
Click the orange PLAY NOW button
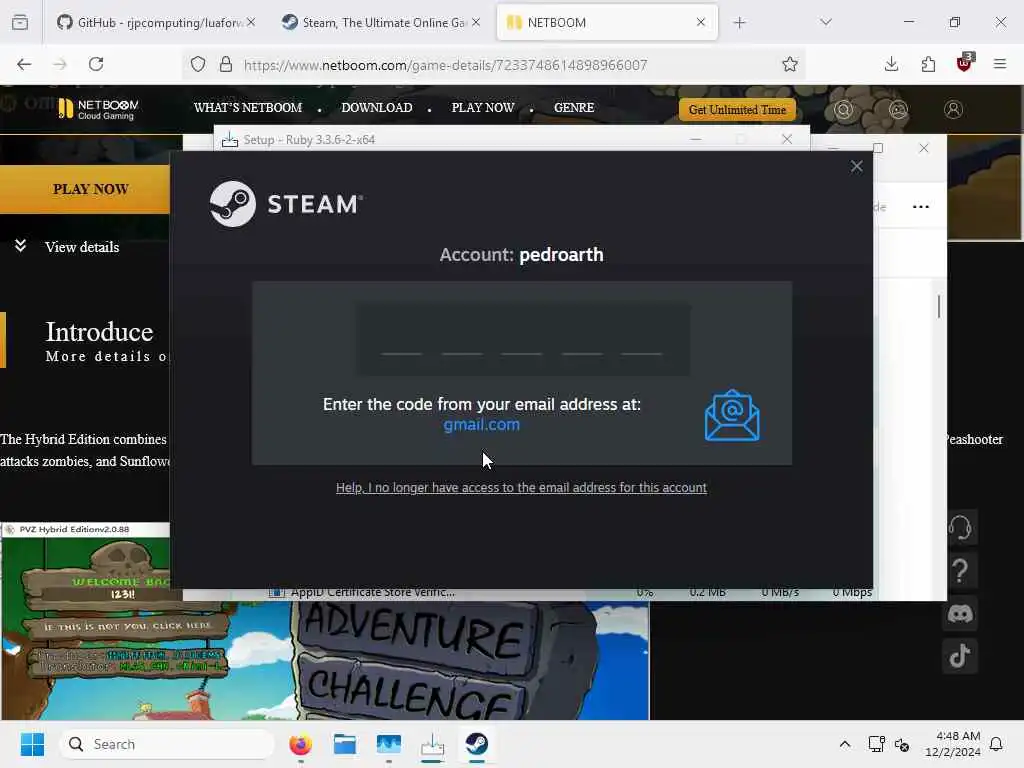(x=85, y=189)
